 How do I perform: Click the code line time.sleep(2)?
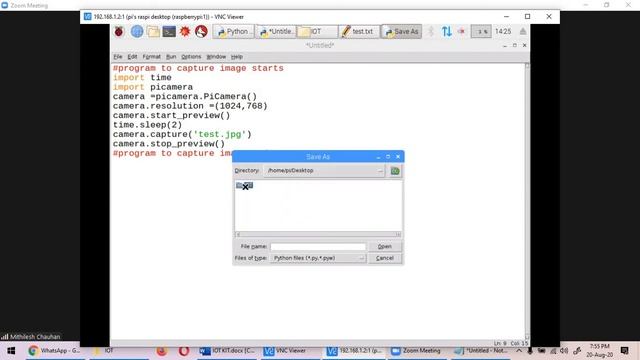click(147, 125)
